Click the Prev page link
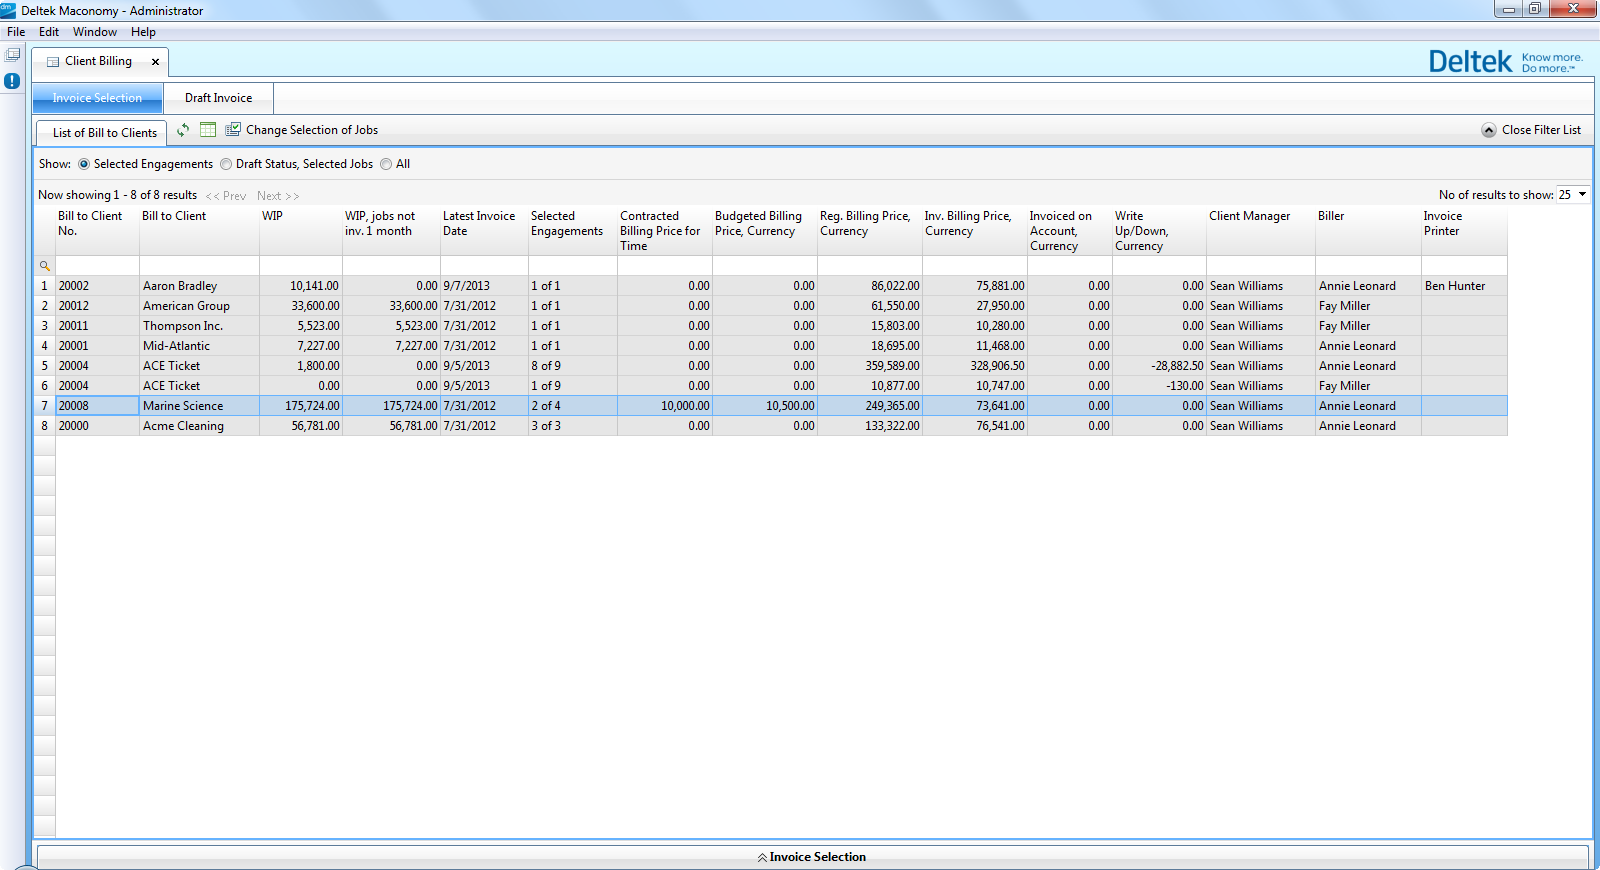1600x870 pixels. coord(226,196)
